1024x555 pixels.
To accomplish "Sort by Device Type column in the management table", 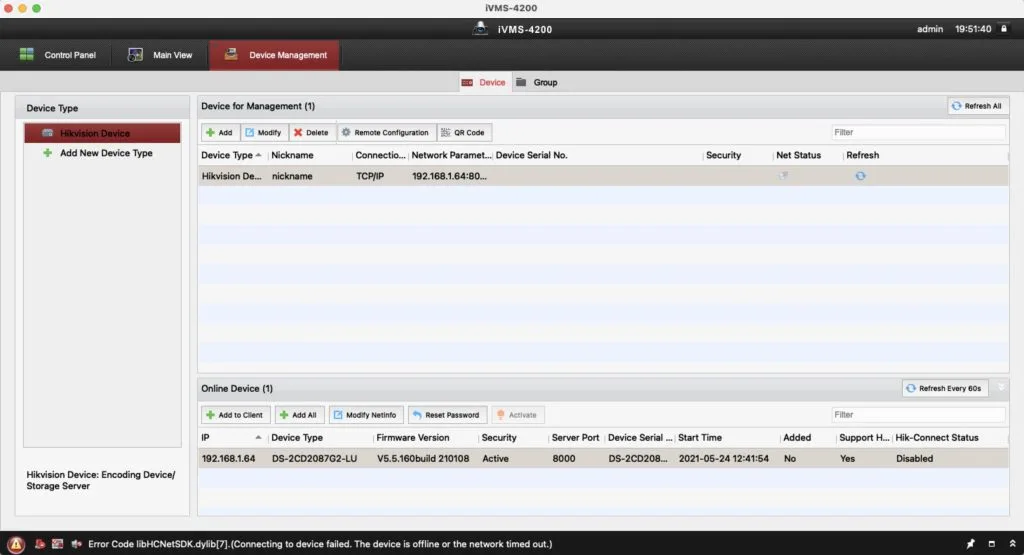I will coord(232,155).
